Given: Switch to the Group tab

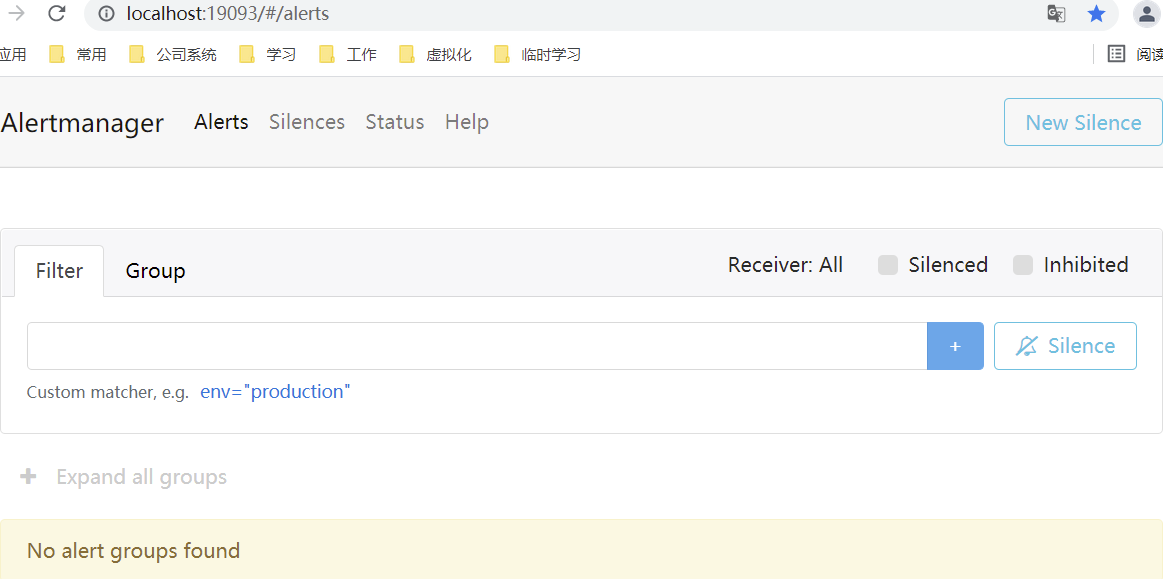Looking at the screenshot, I should click(155, 271).
